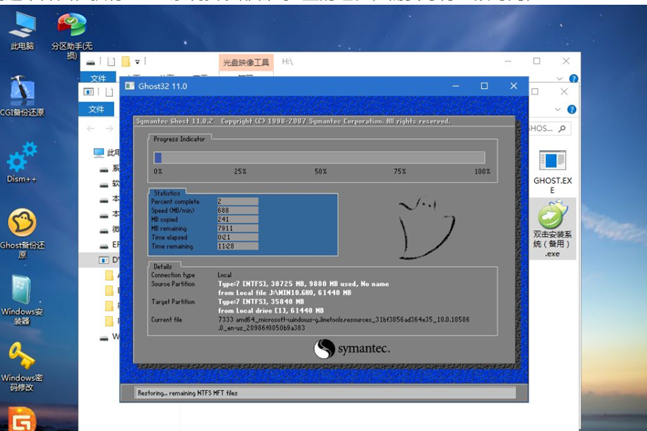Close the Ghost32 11.0 window
This screenshot has width=647, height=431.
(x=513, y=86)
